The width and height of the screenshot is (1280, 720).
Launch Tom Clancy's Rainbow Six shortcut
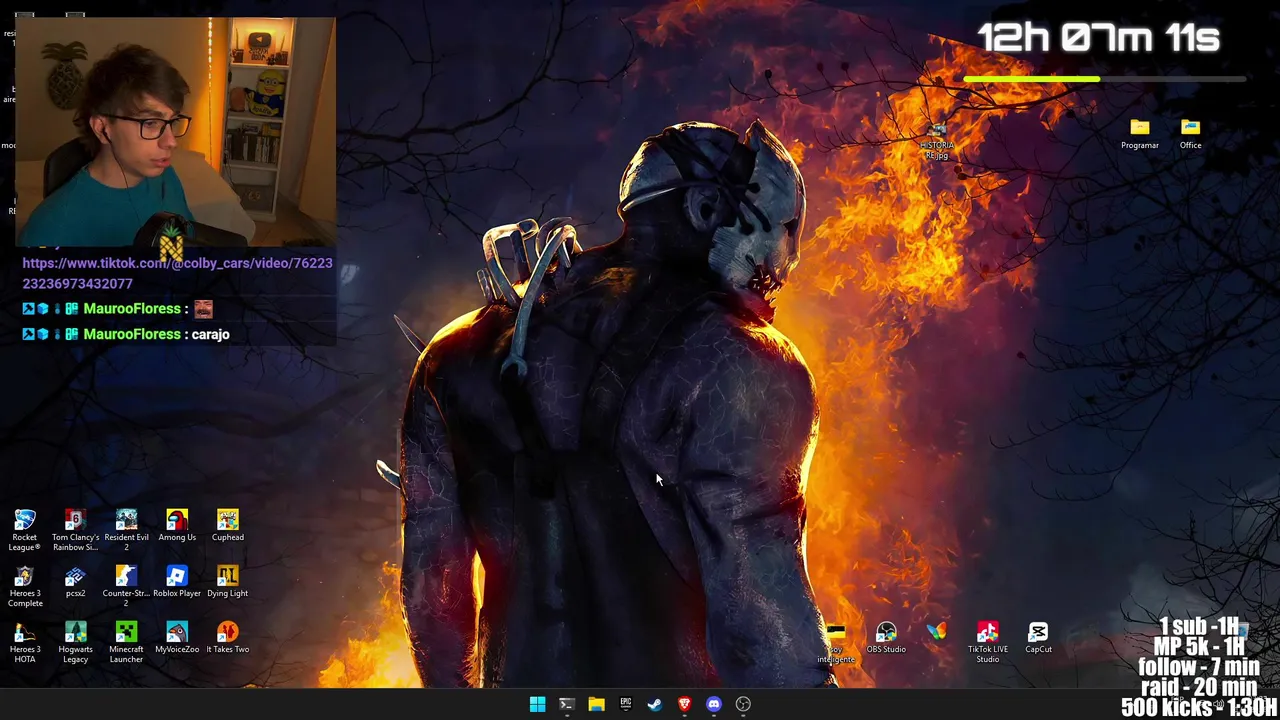tap(75, 529)
